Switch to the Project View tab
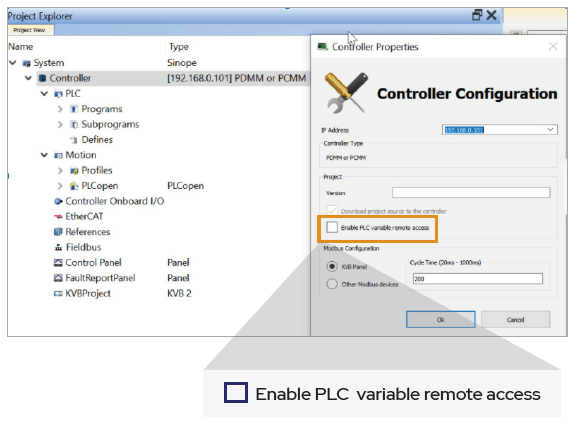This screenshot has height=425, width=577. pyautogui.click(x=31, y=30)
